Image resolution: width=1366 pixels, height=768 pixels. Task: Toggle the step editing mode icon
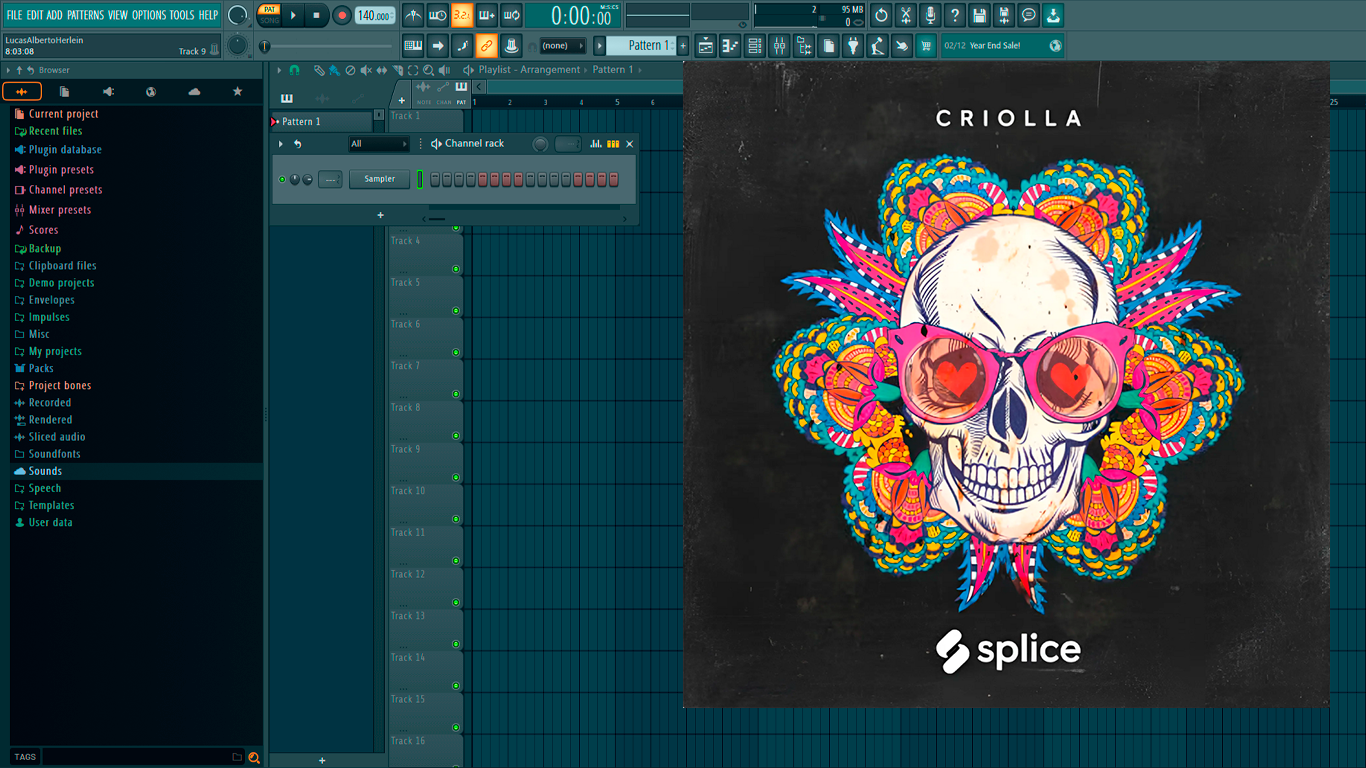pos(462,46)
